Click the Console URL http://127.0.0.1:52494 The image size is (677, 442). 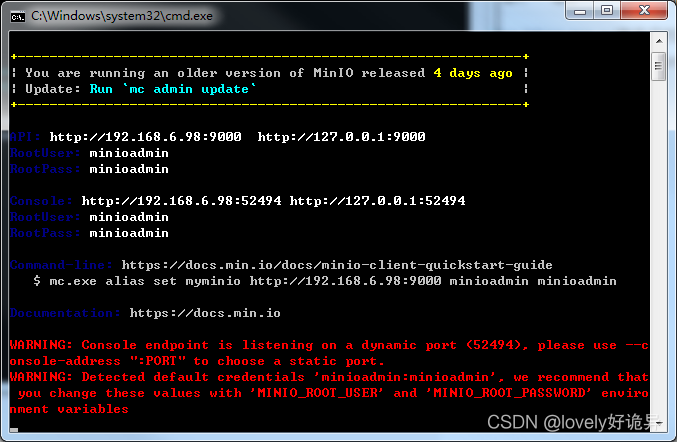coord(377,201)
